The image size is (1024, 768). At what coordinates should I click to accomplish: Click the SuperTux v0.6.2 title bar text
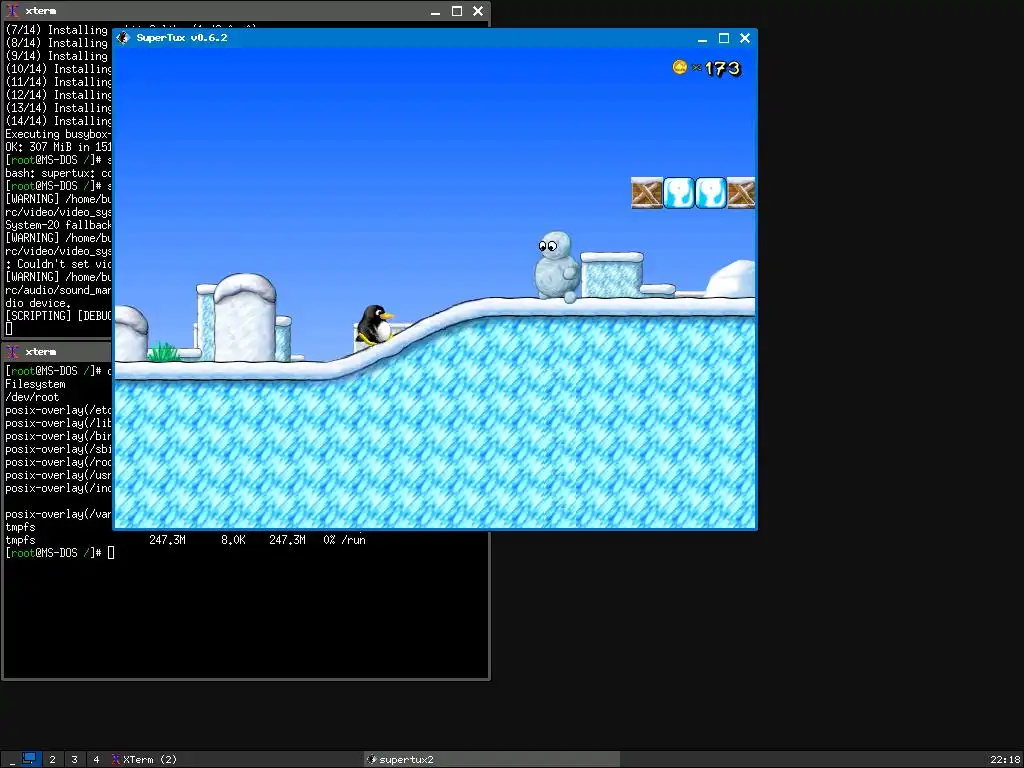[x=182, y=38]
